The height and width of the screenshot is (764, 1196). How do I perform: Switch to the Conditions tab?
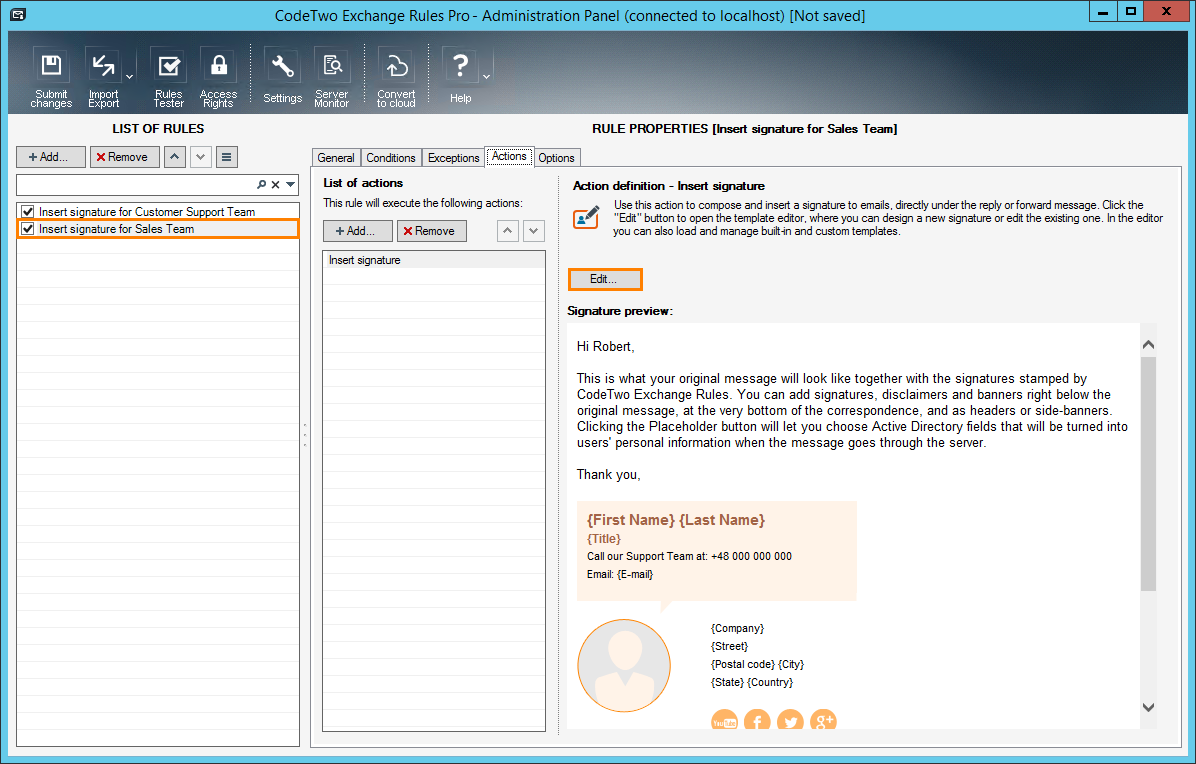(391, 158)
